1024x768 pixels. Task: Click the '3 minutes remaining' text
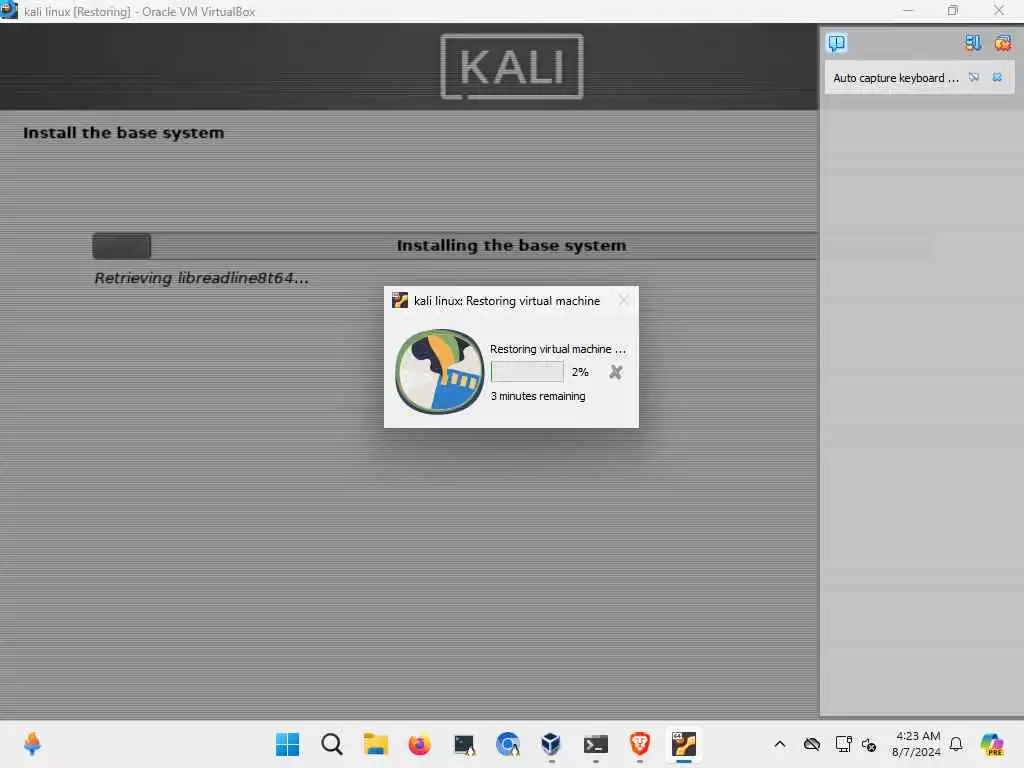point(537,396)
